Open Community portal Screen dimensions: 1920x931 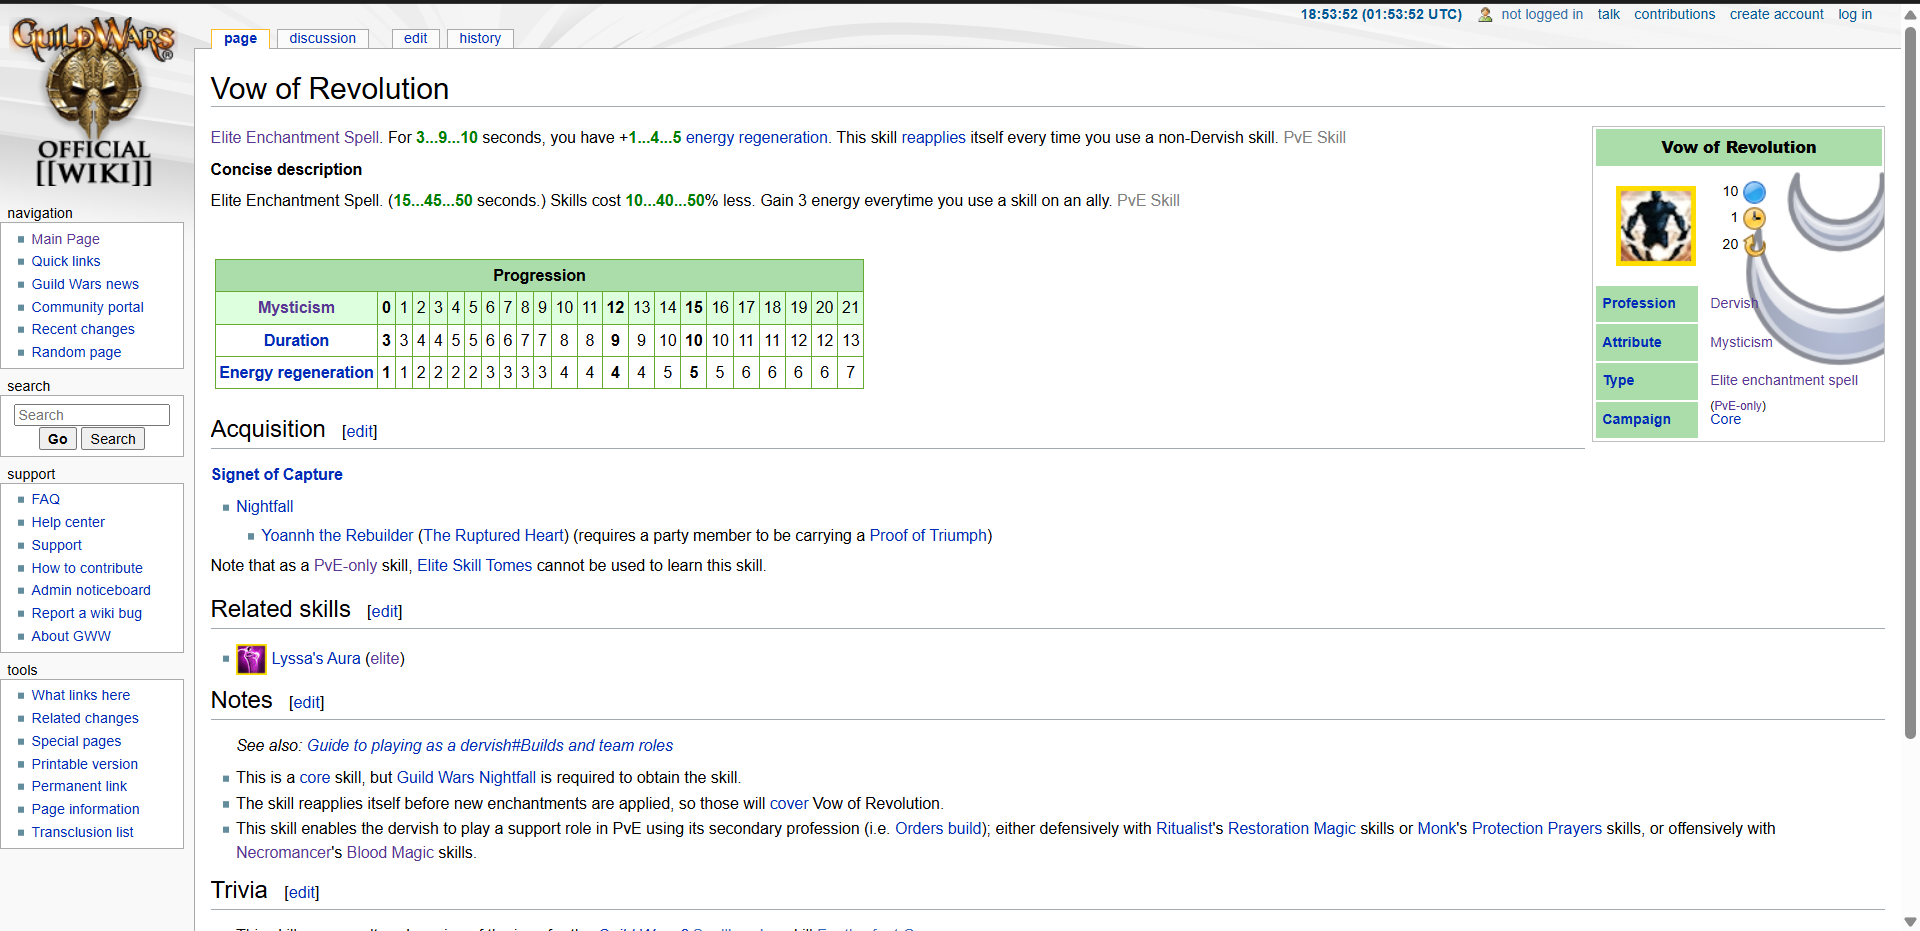pyautogui.click(x=87, y=307)
